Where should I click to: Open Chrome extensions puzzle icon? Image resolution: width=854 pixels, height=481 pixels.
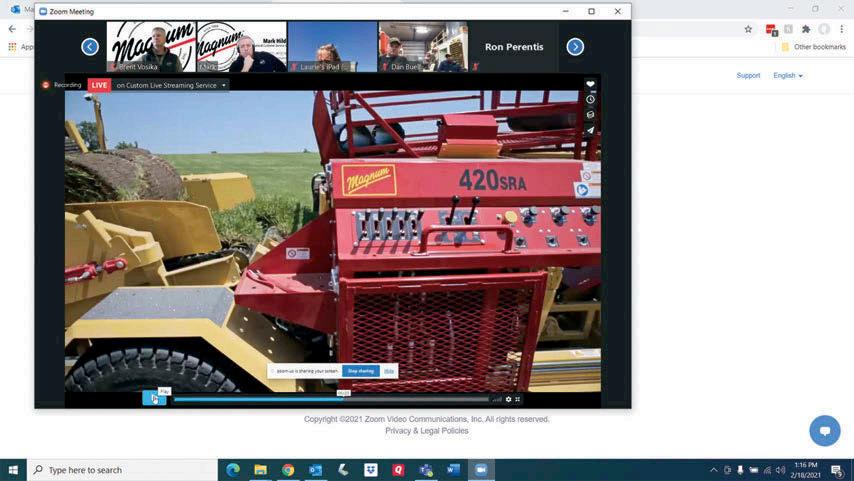point(806,29)
